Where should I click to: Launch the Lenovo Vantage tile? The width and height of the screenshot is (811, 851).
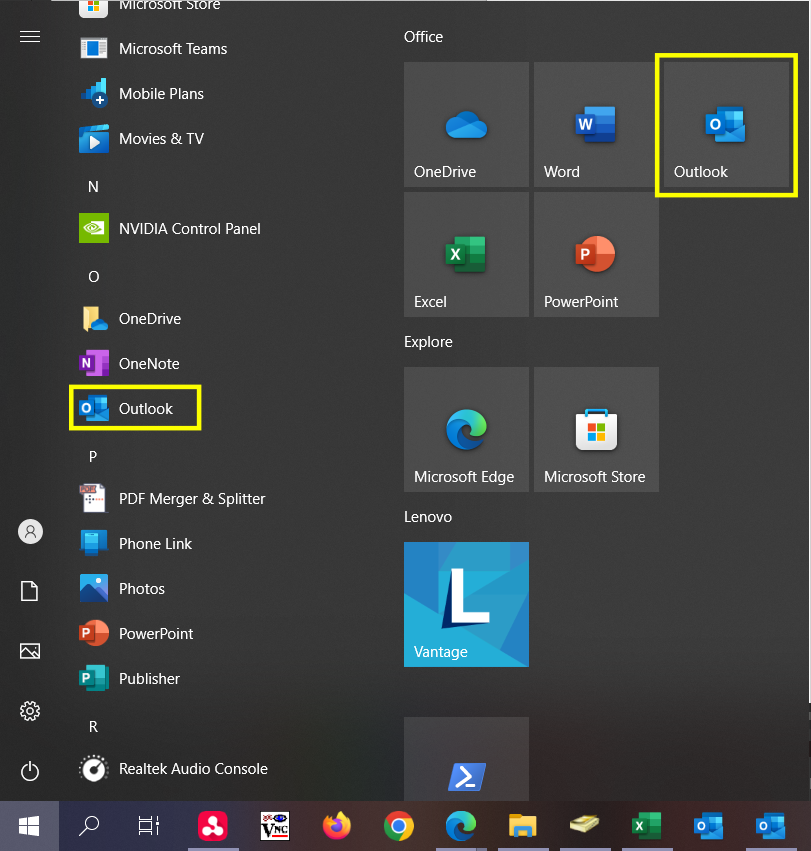pyautogui.click(x=466, y=604)
